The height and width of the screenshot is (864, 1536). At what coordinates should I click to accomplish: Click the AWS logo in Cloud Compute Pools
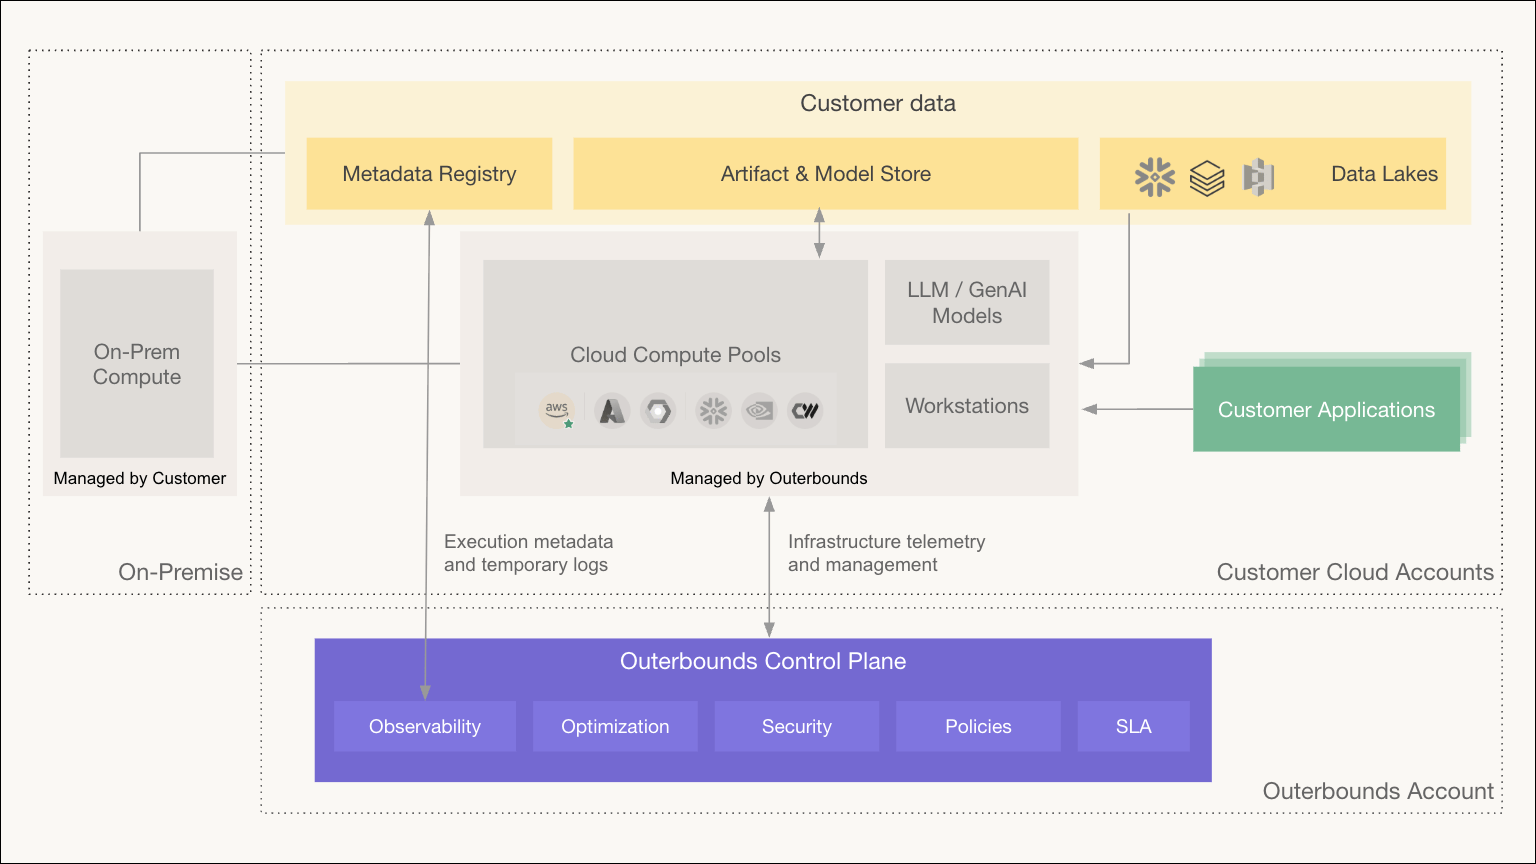pyautogui.click(x=558, y=410)
